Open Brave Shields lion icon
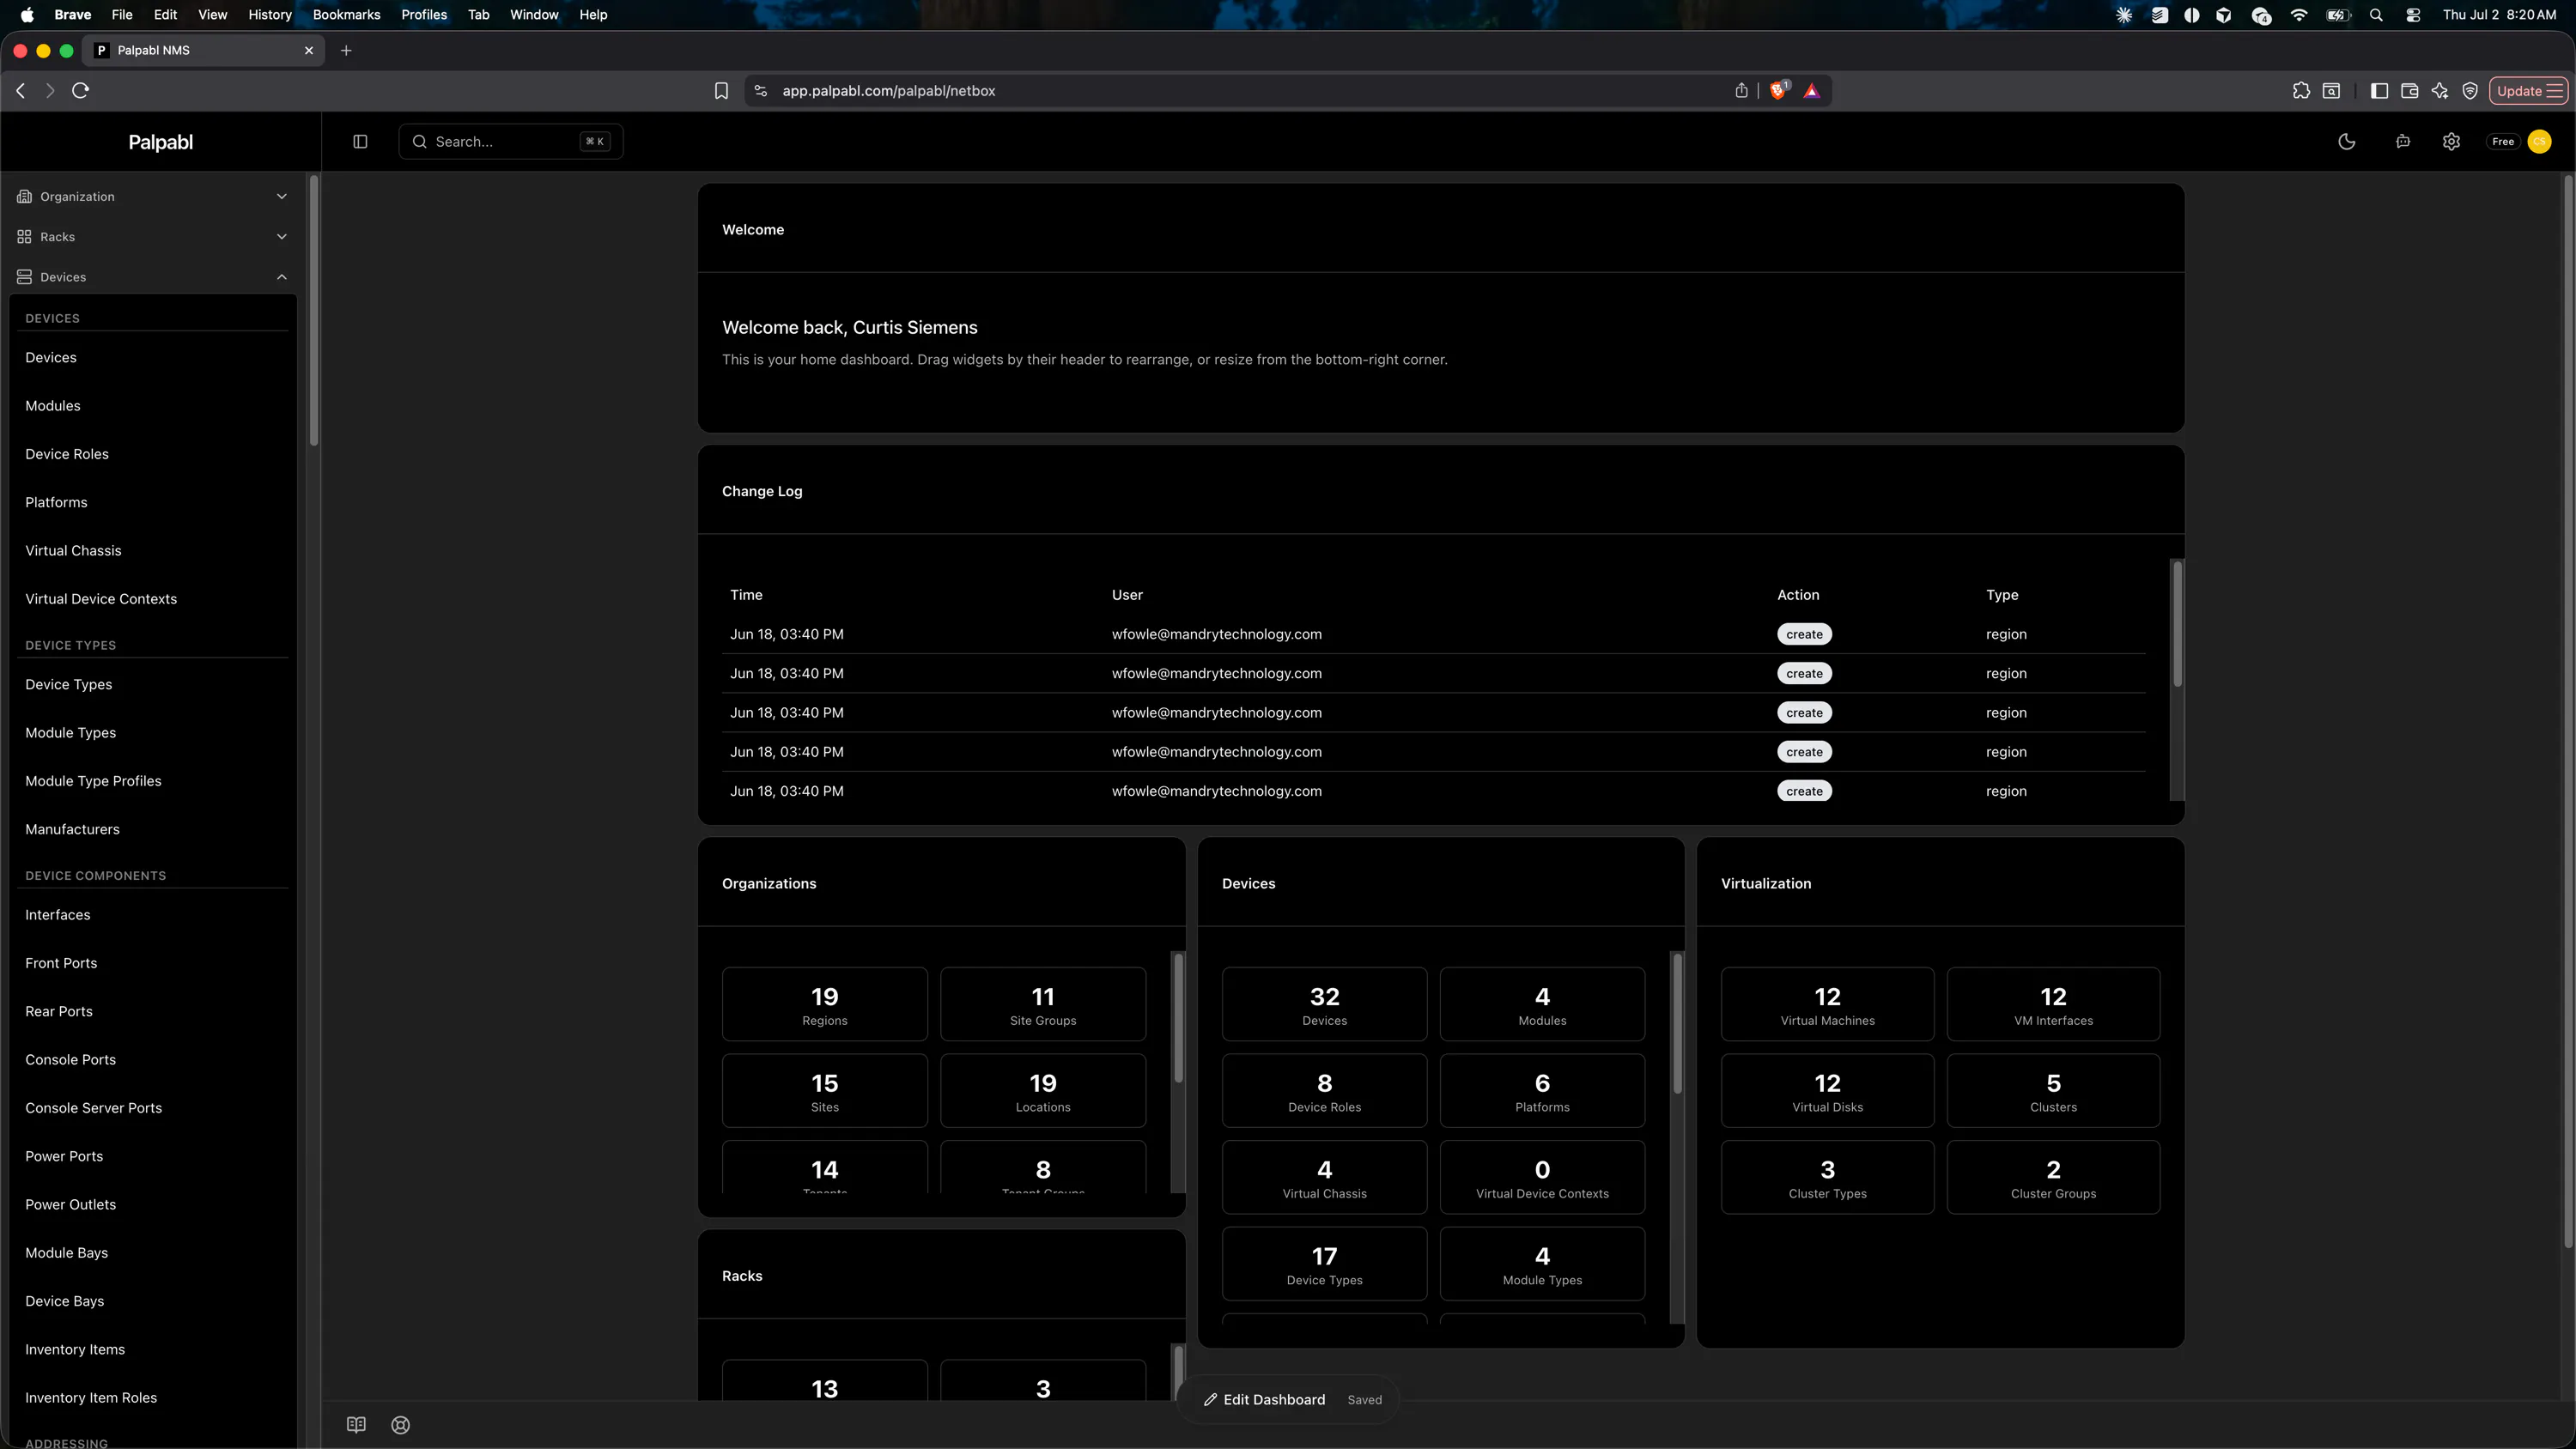Screen dimensions: 2576x1449 pos(1778,90)
